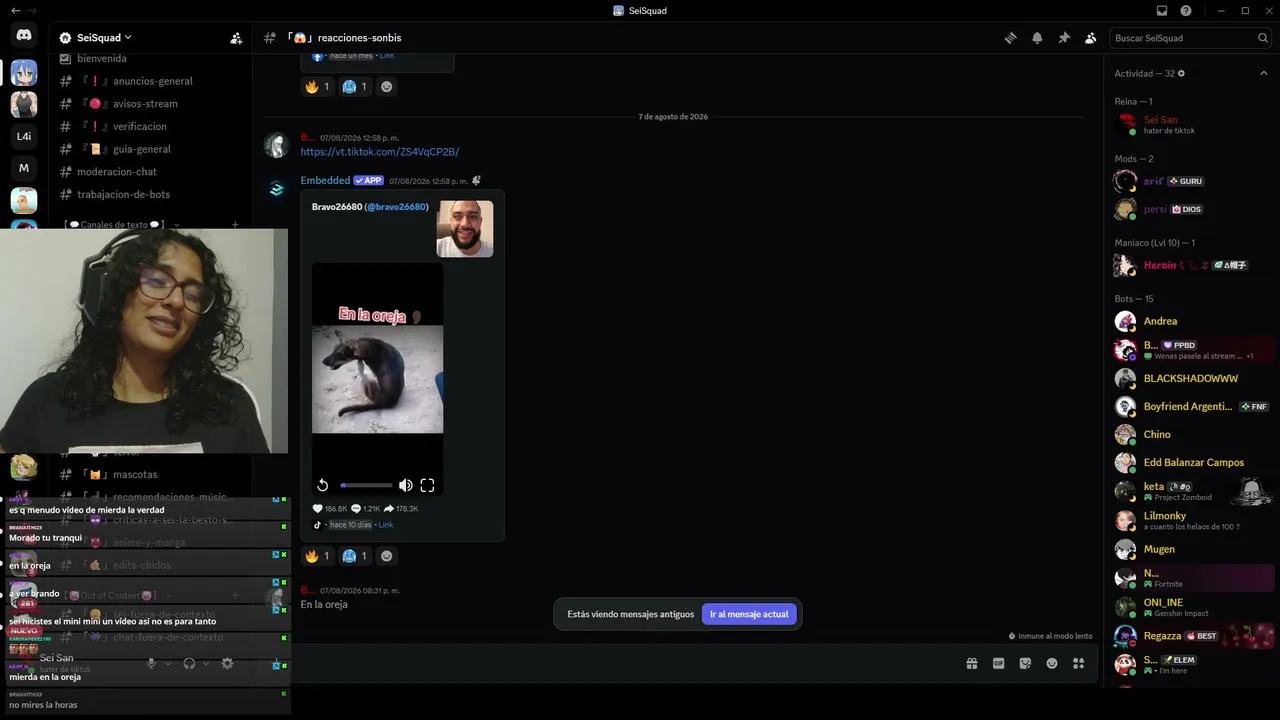This screenshot has height=720, width=1280.
Task: Open the Help question mark icon
Action: (x=1186, y=10)
